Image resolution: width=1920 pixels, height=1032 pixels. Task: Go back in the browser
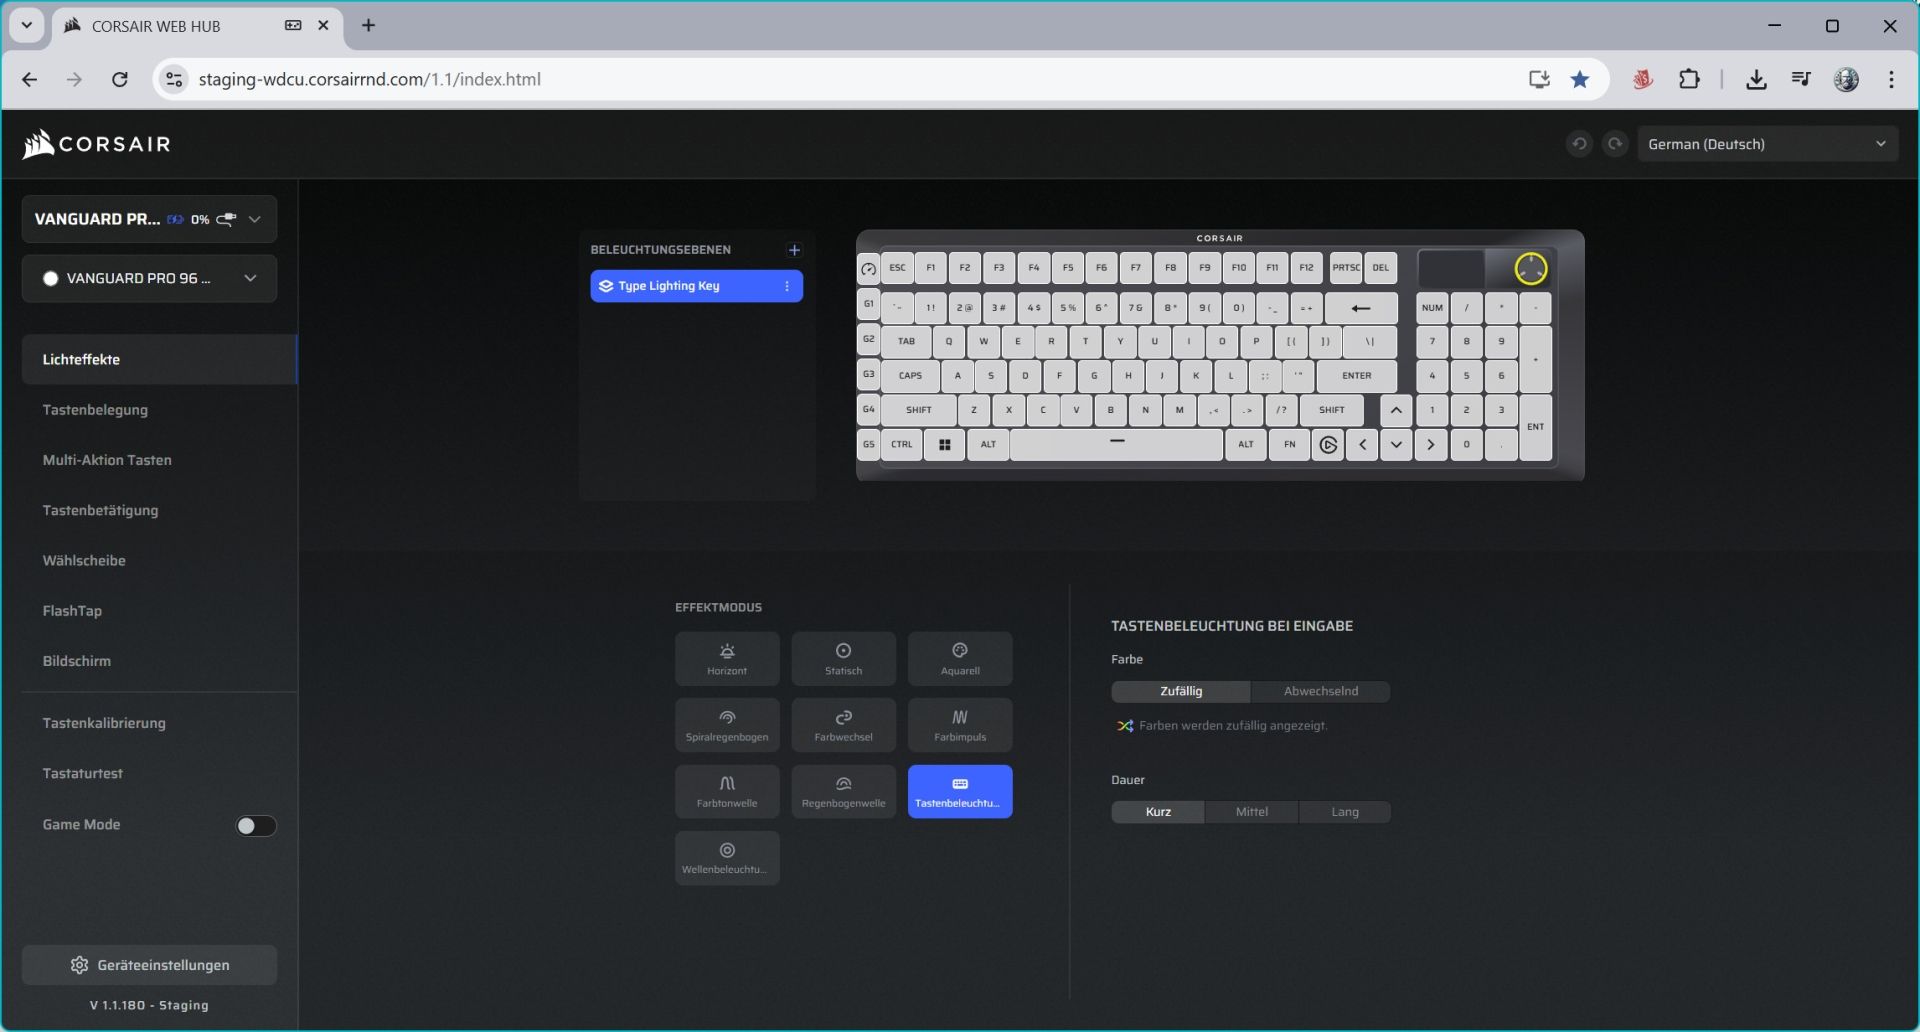(x=29, y=80)
